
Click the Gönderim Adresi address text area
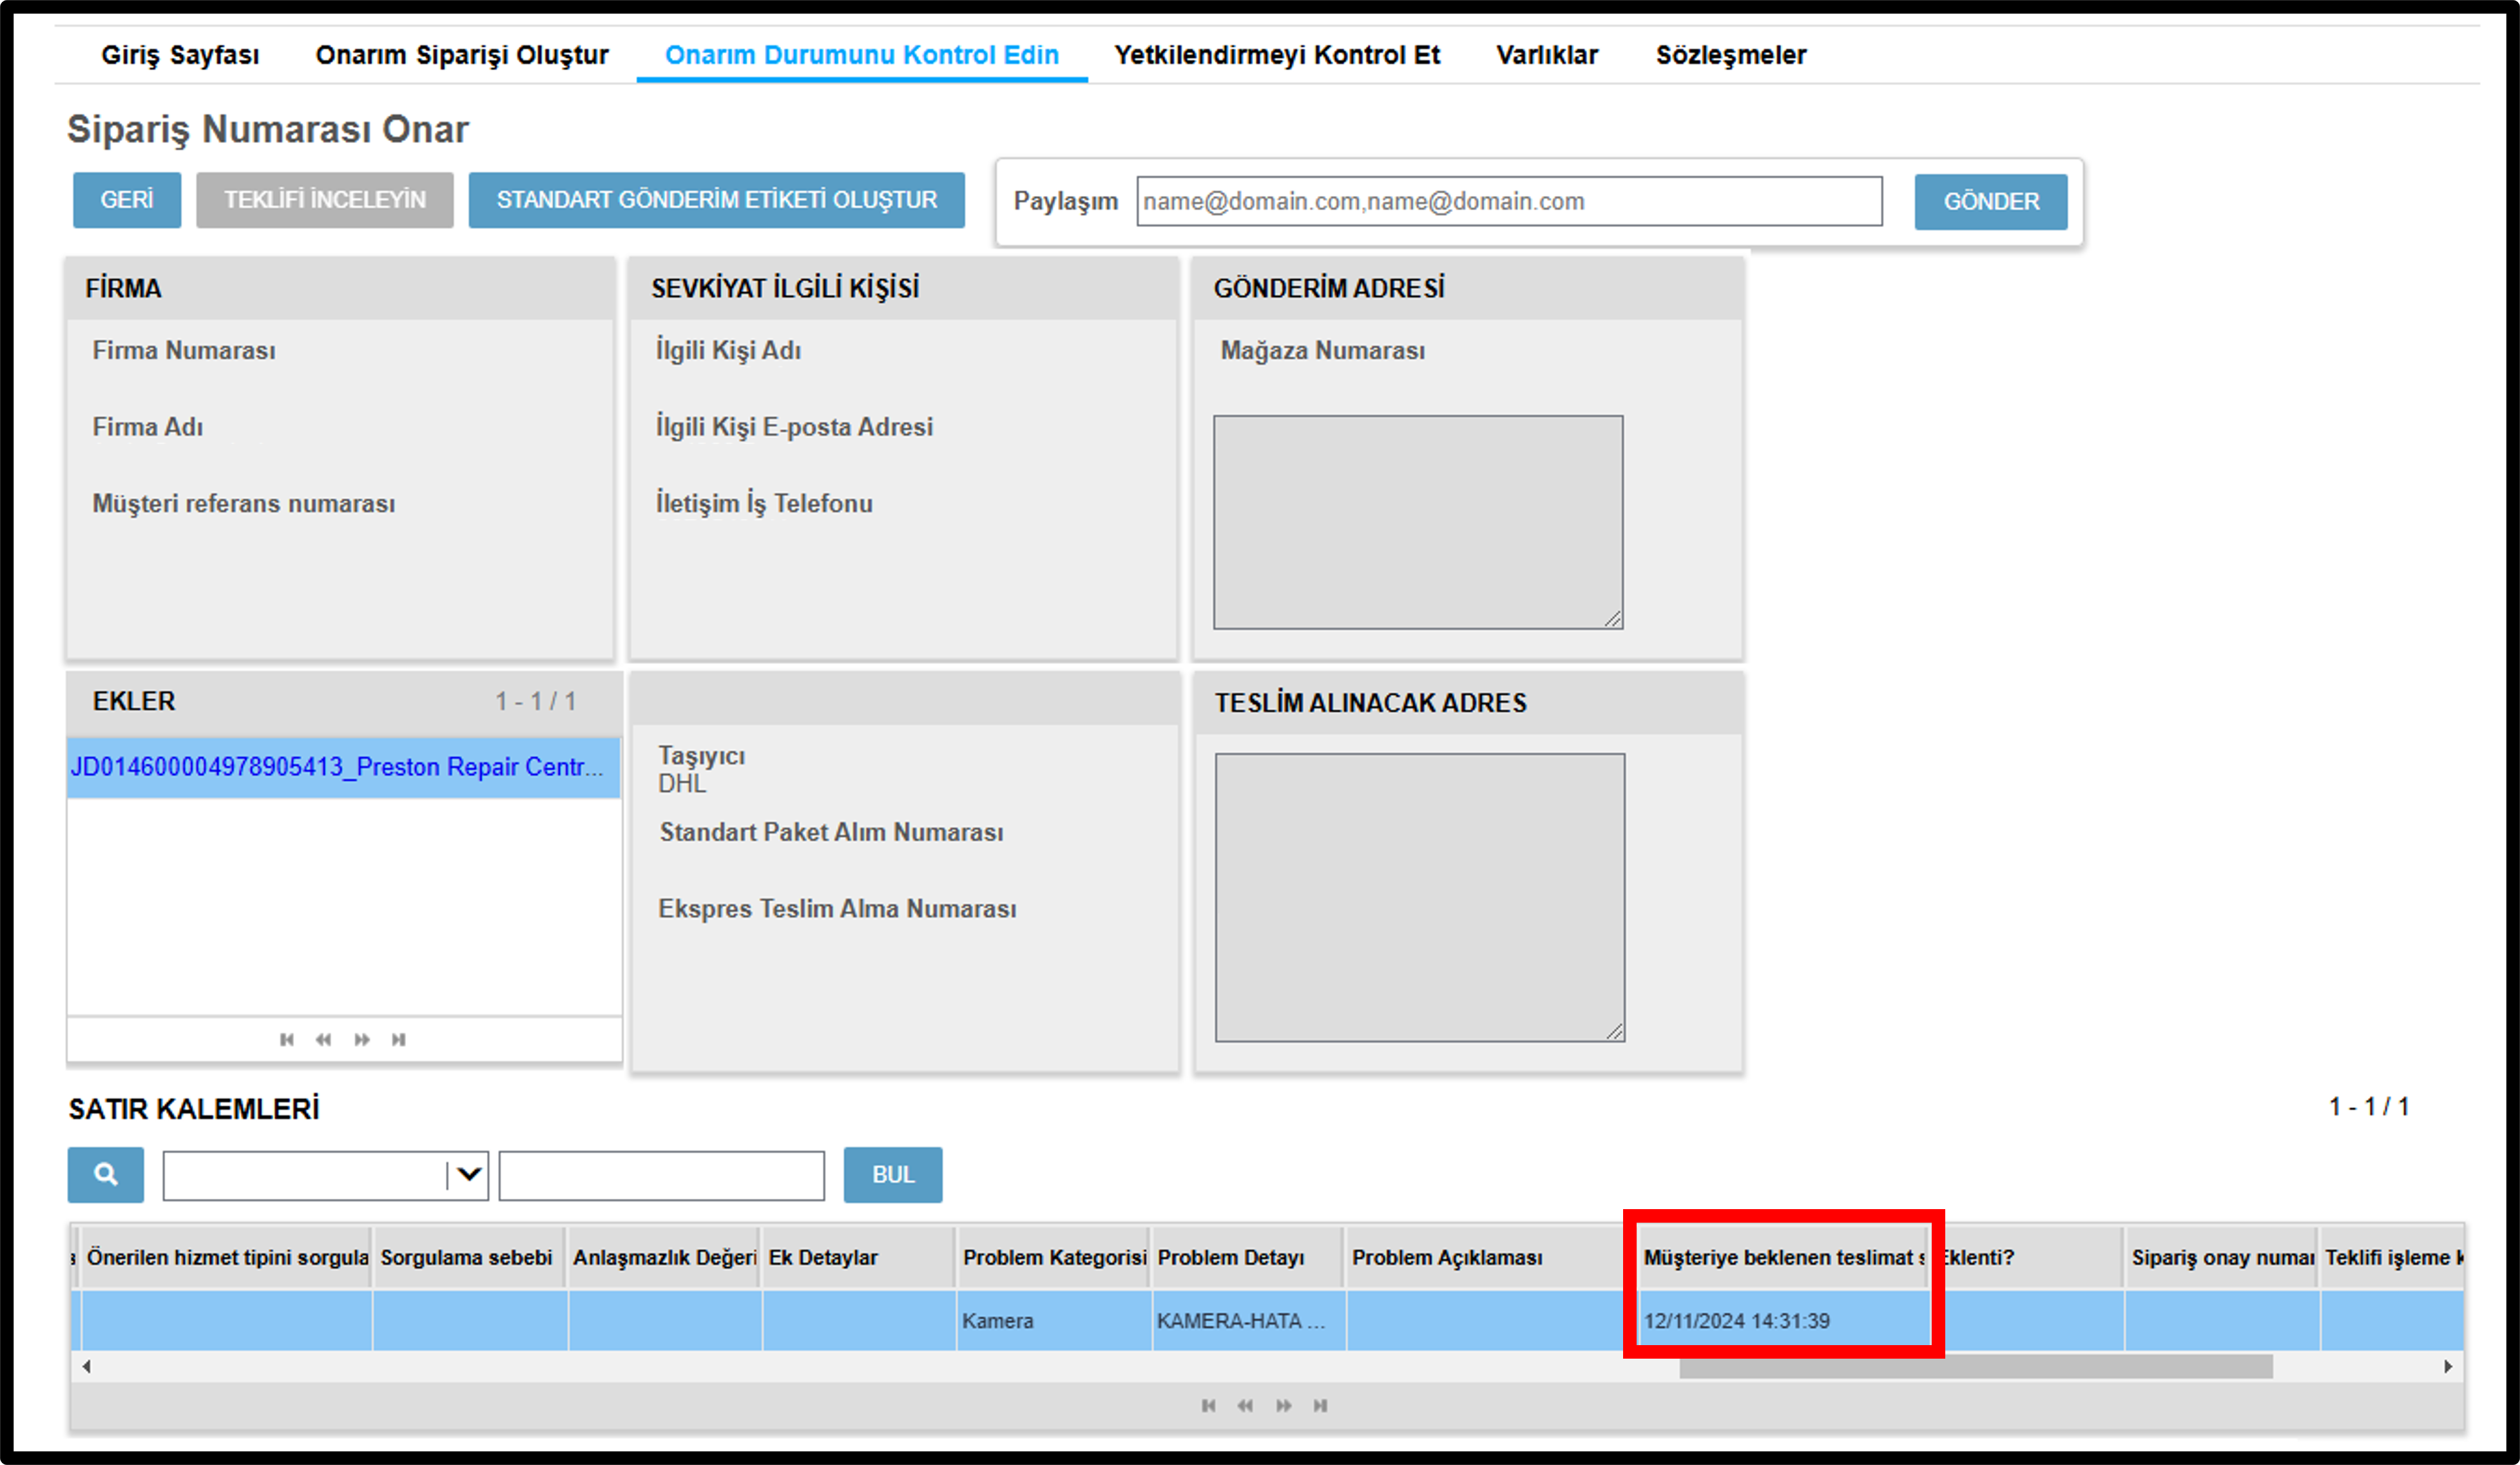coord(1418,522)
